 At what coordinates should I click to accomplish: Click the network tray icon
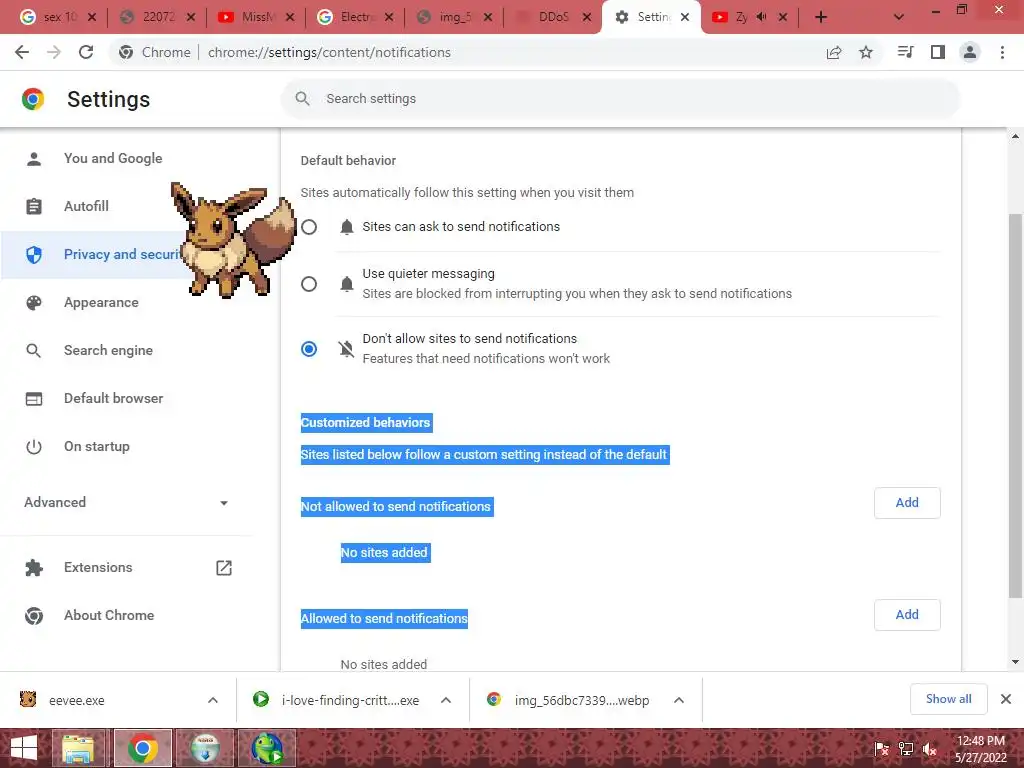click(x=906, y=749)
